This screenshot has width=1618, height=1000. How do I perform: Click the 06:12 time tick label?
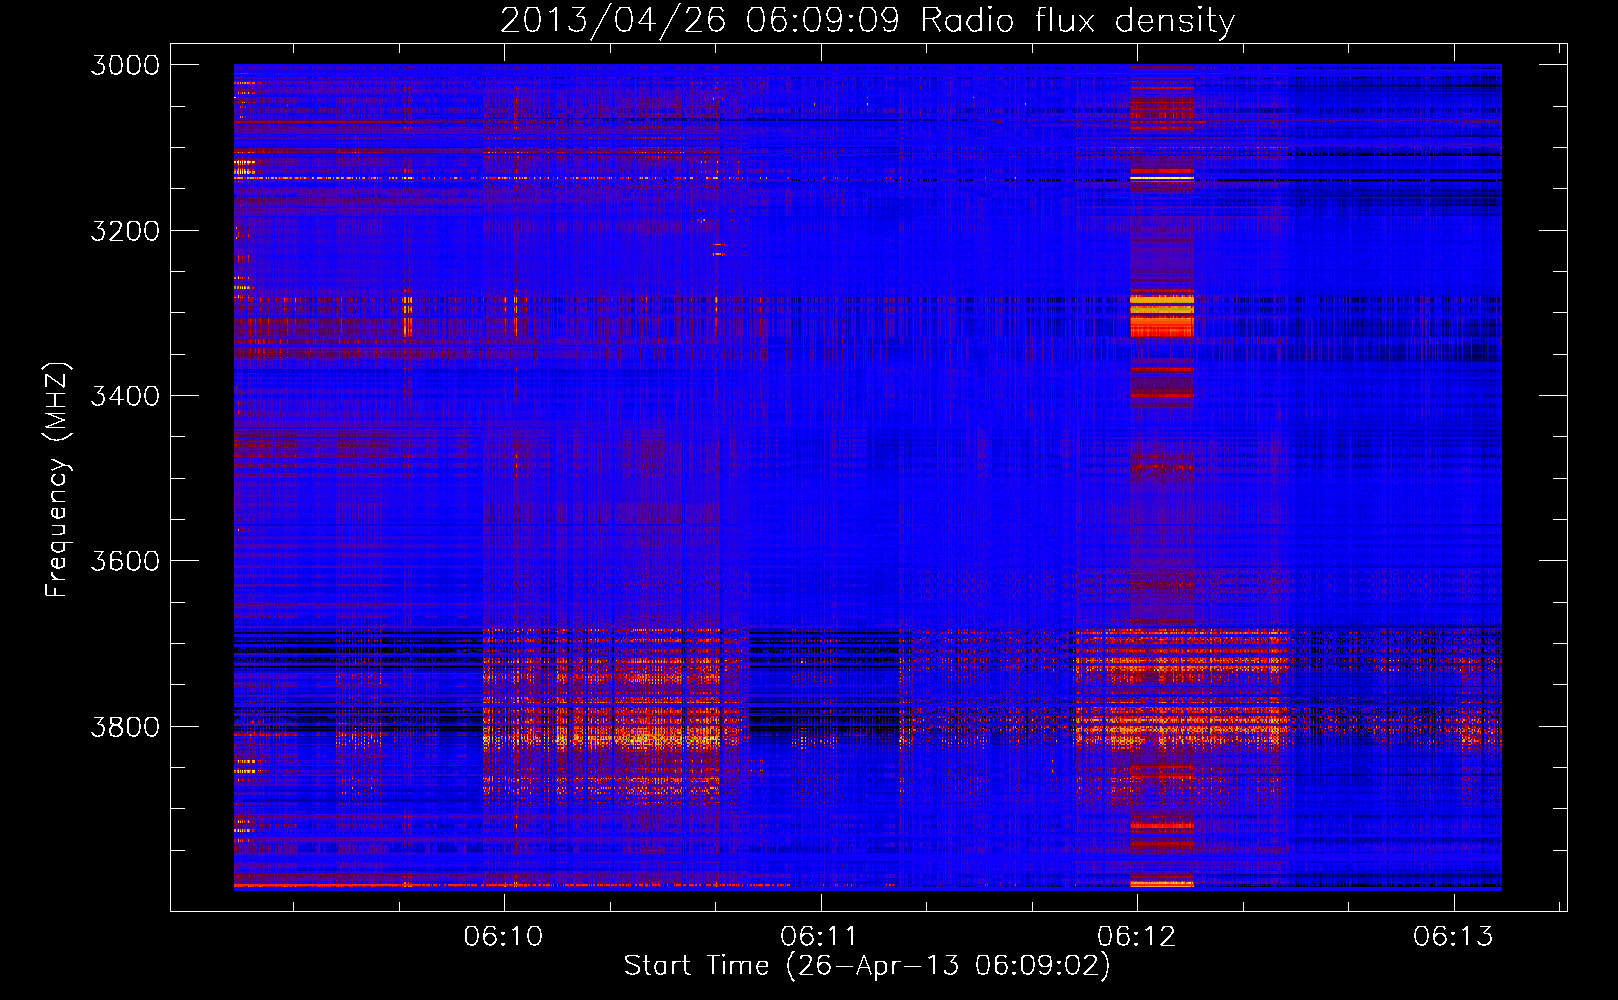(x=1137, y=936)
